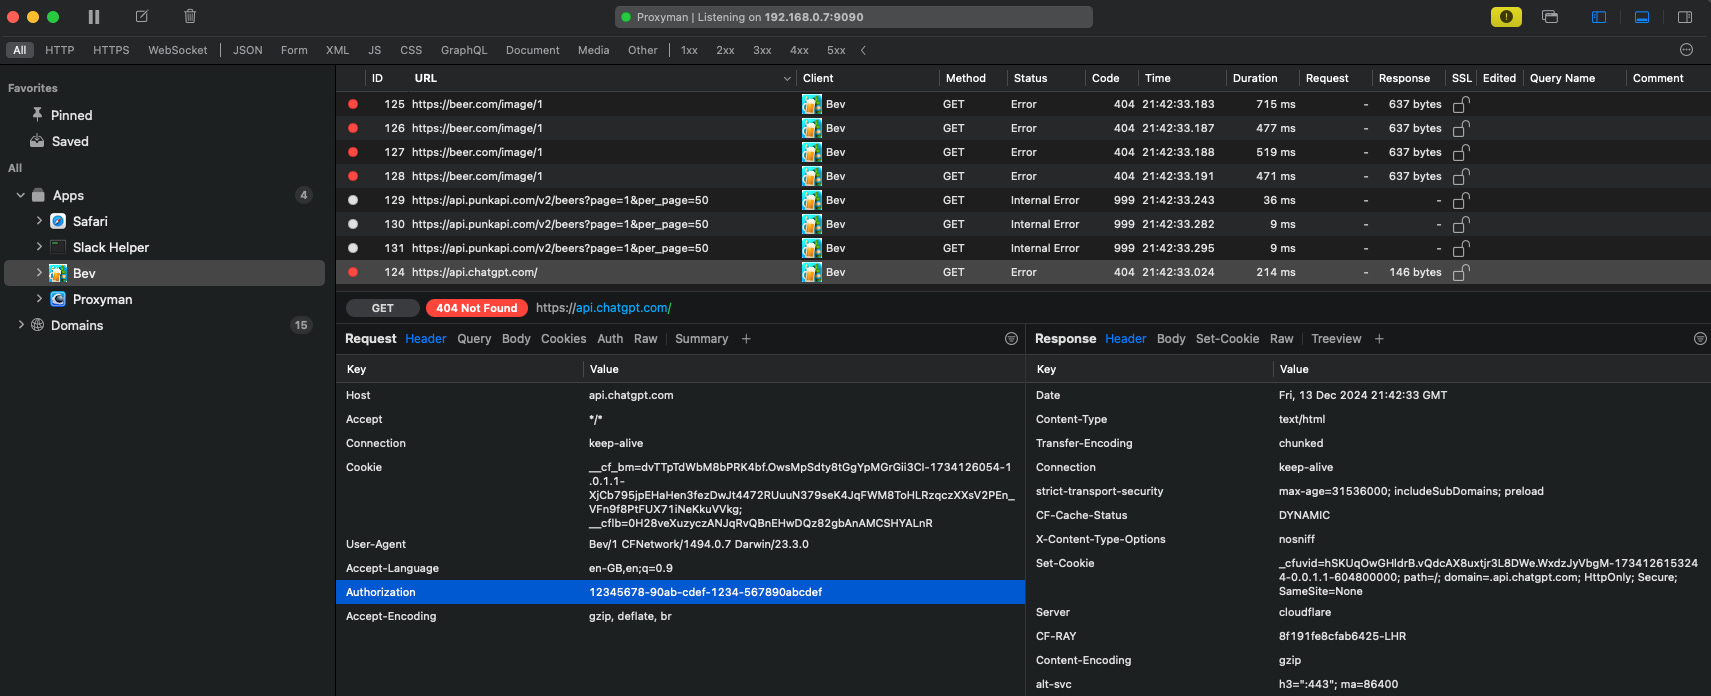Click the Saved tray icon
1711x696 pixels.
[x=37, y=141]
